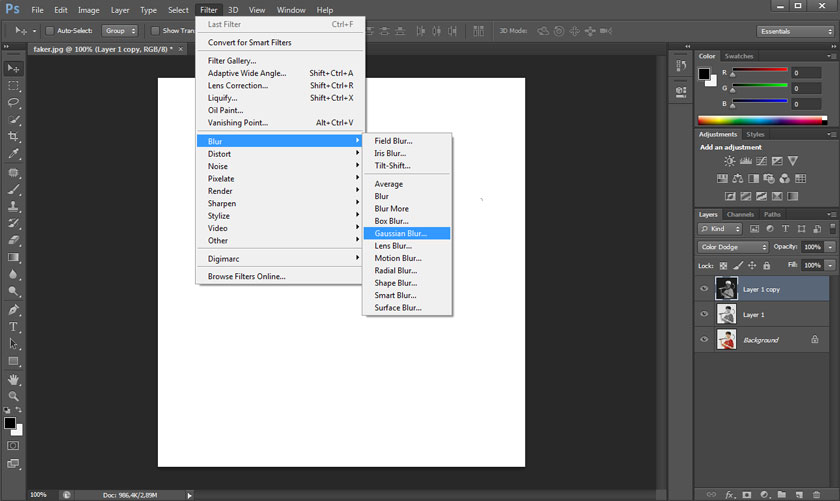Screen dimensions: 840x501
Task: Toggle lock transparent pixels
Action: point(723,265)
